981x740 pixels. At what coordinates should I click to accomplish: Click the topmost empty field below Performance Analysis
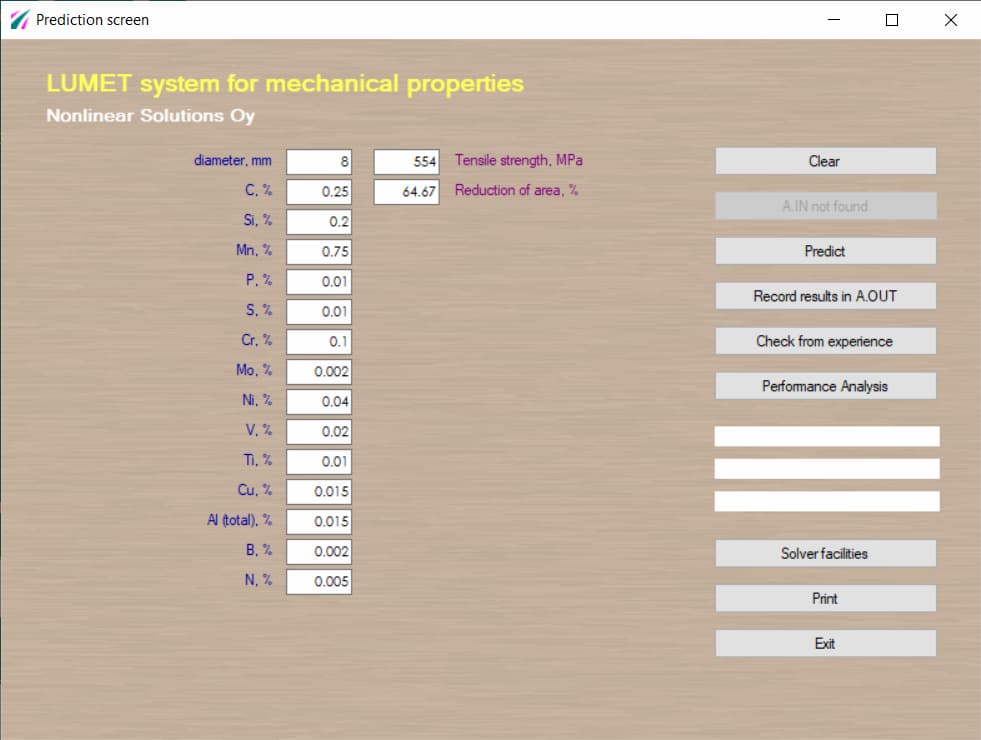(825, 436)
